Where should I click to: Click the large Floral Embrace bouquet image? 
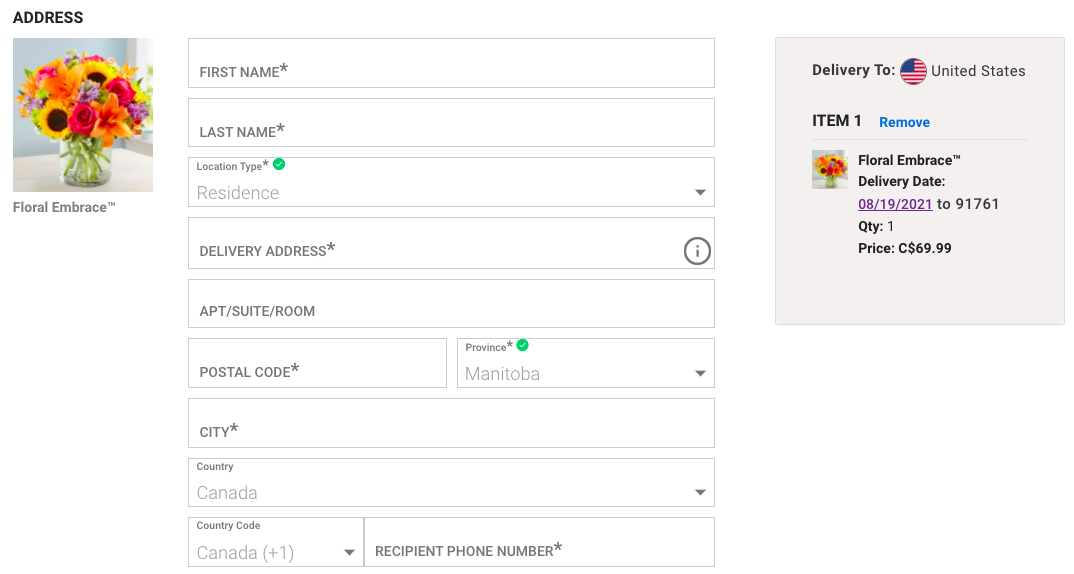(83, 115)
